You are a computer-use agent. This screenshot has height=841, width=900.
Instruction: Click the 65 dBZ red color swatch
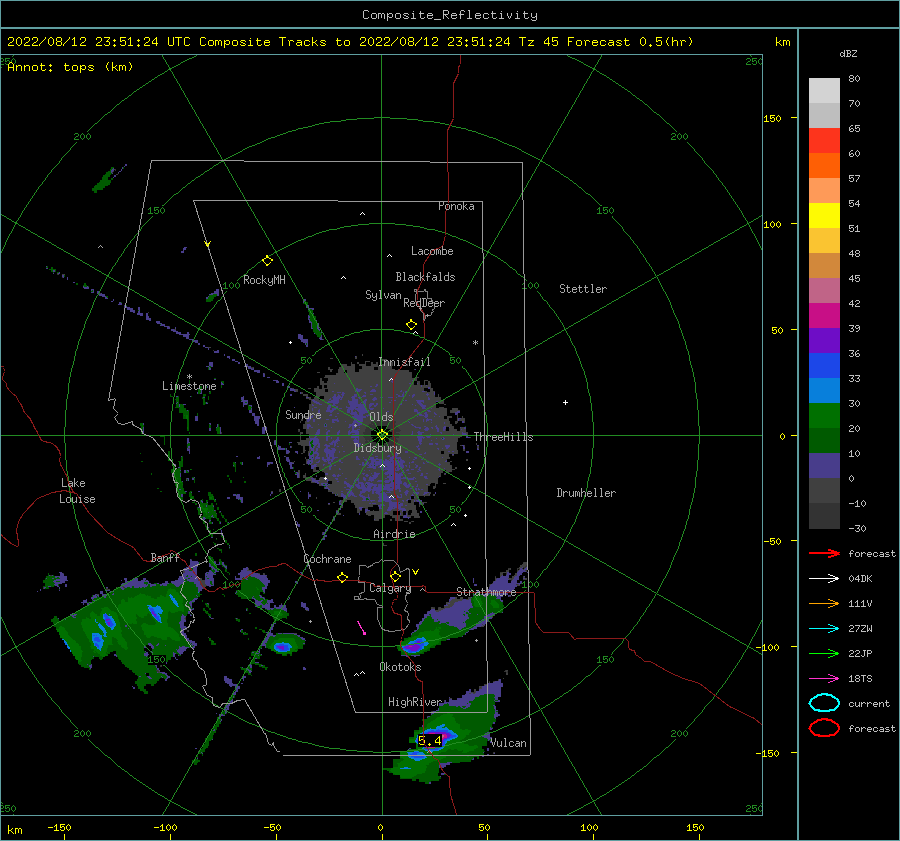(824, 140)
